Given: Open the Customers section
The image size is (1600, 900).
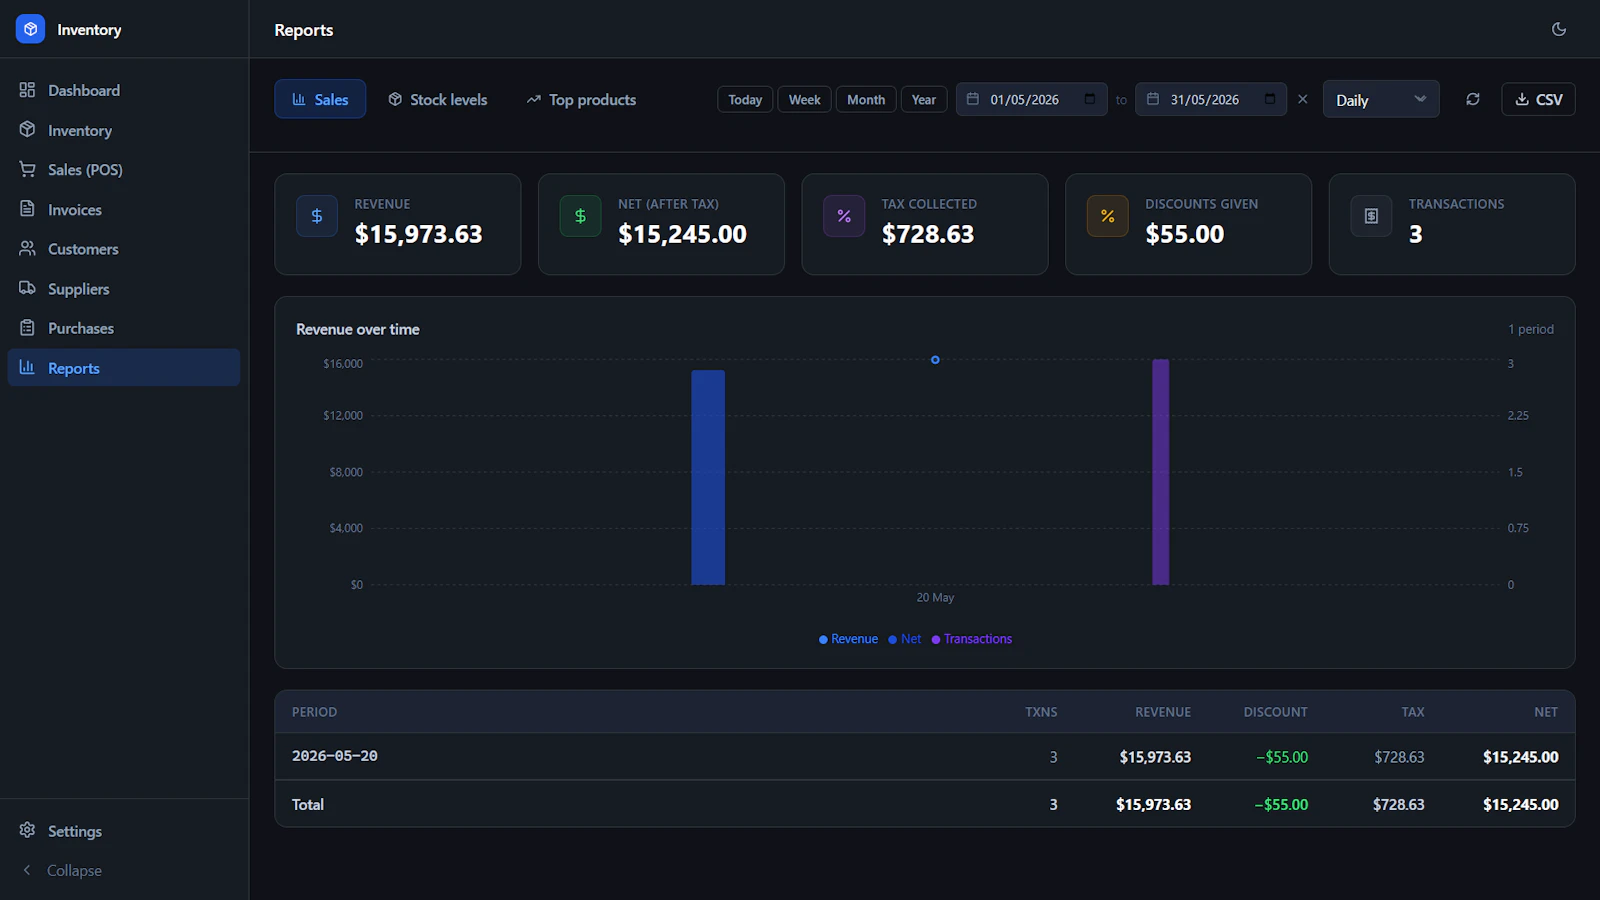Looking at the screenshot, I should point(124,249).
